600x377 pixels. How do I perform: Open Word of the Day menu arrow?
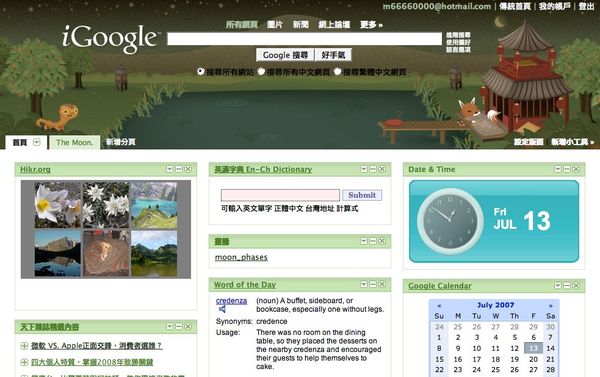364,284
